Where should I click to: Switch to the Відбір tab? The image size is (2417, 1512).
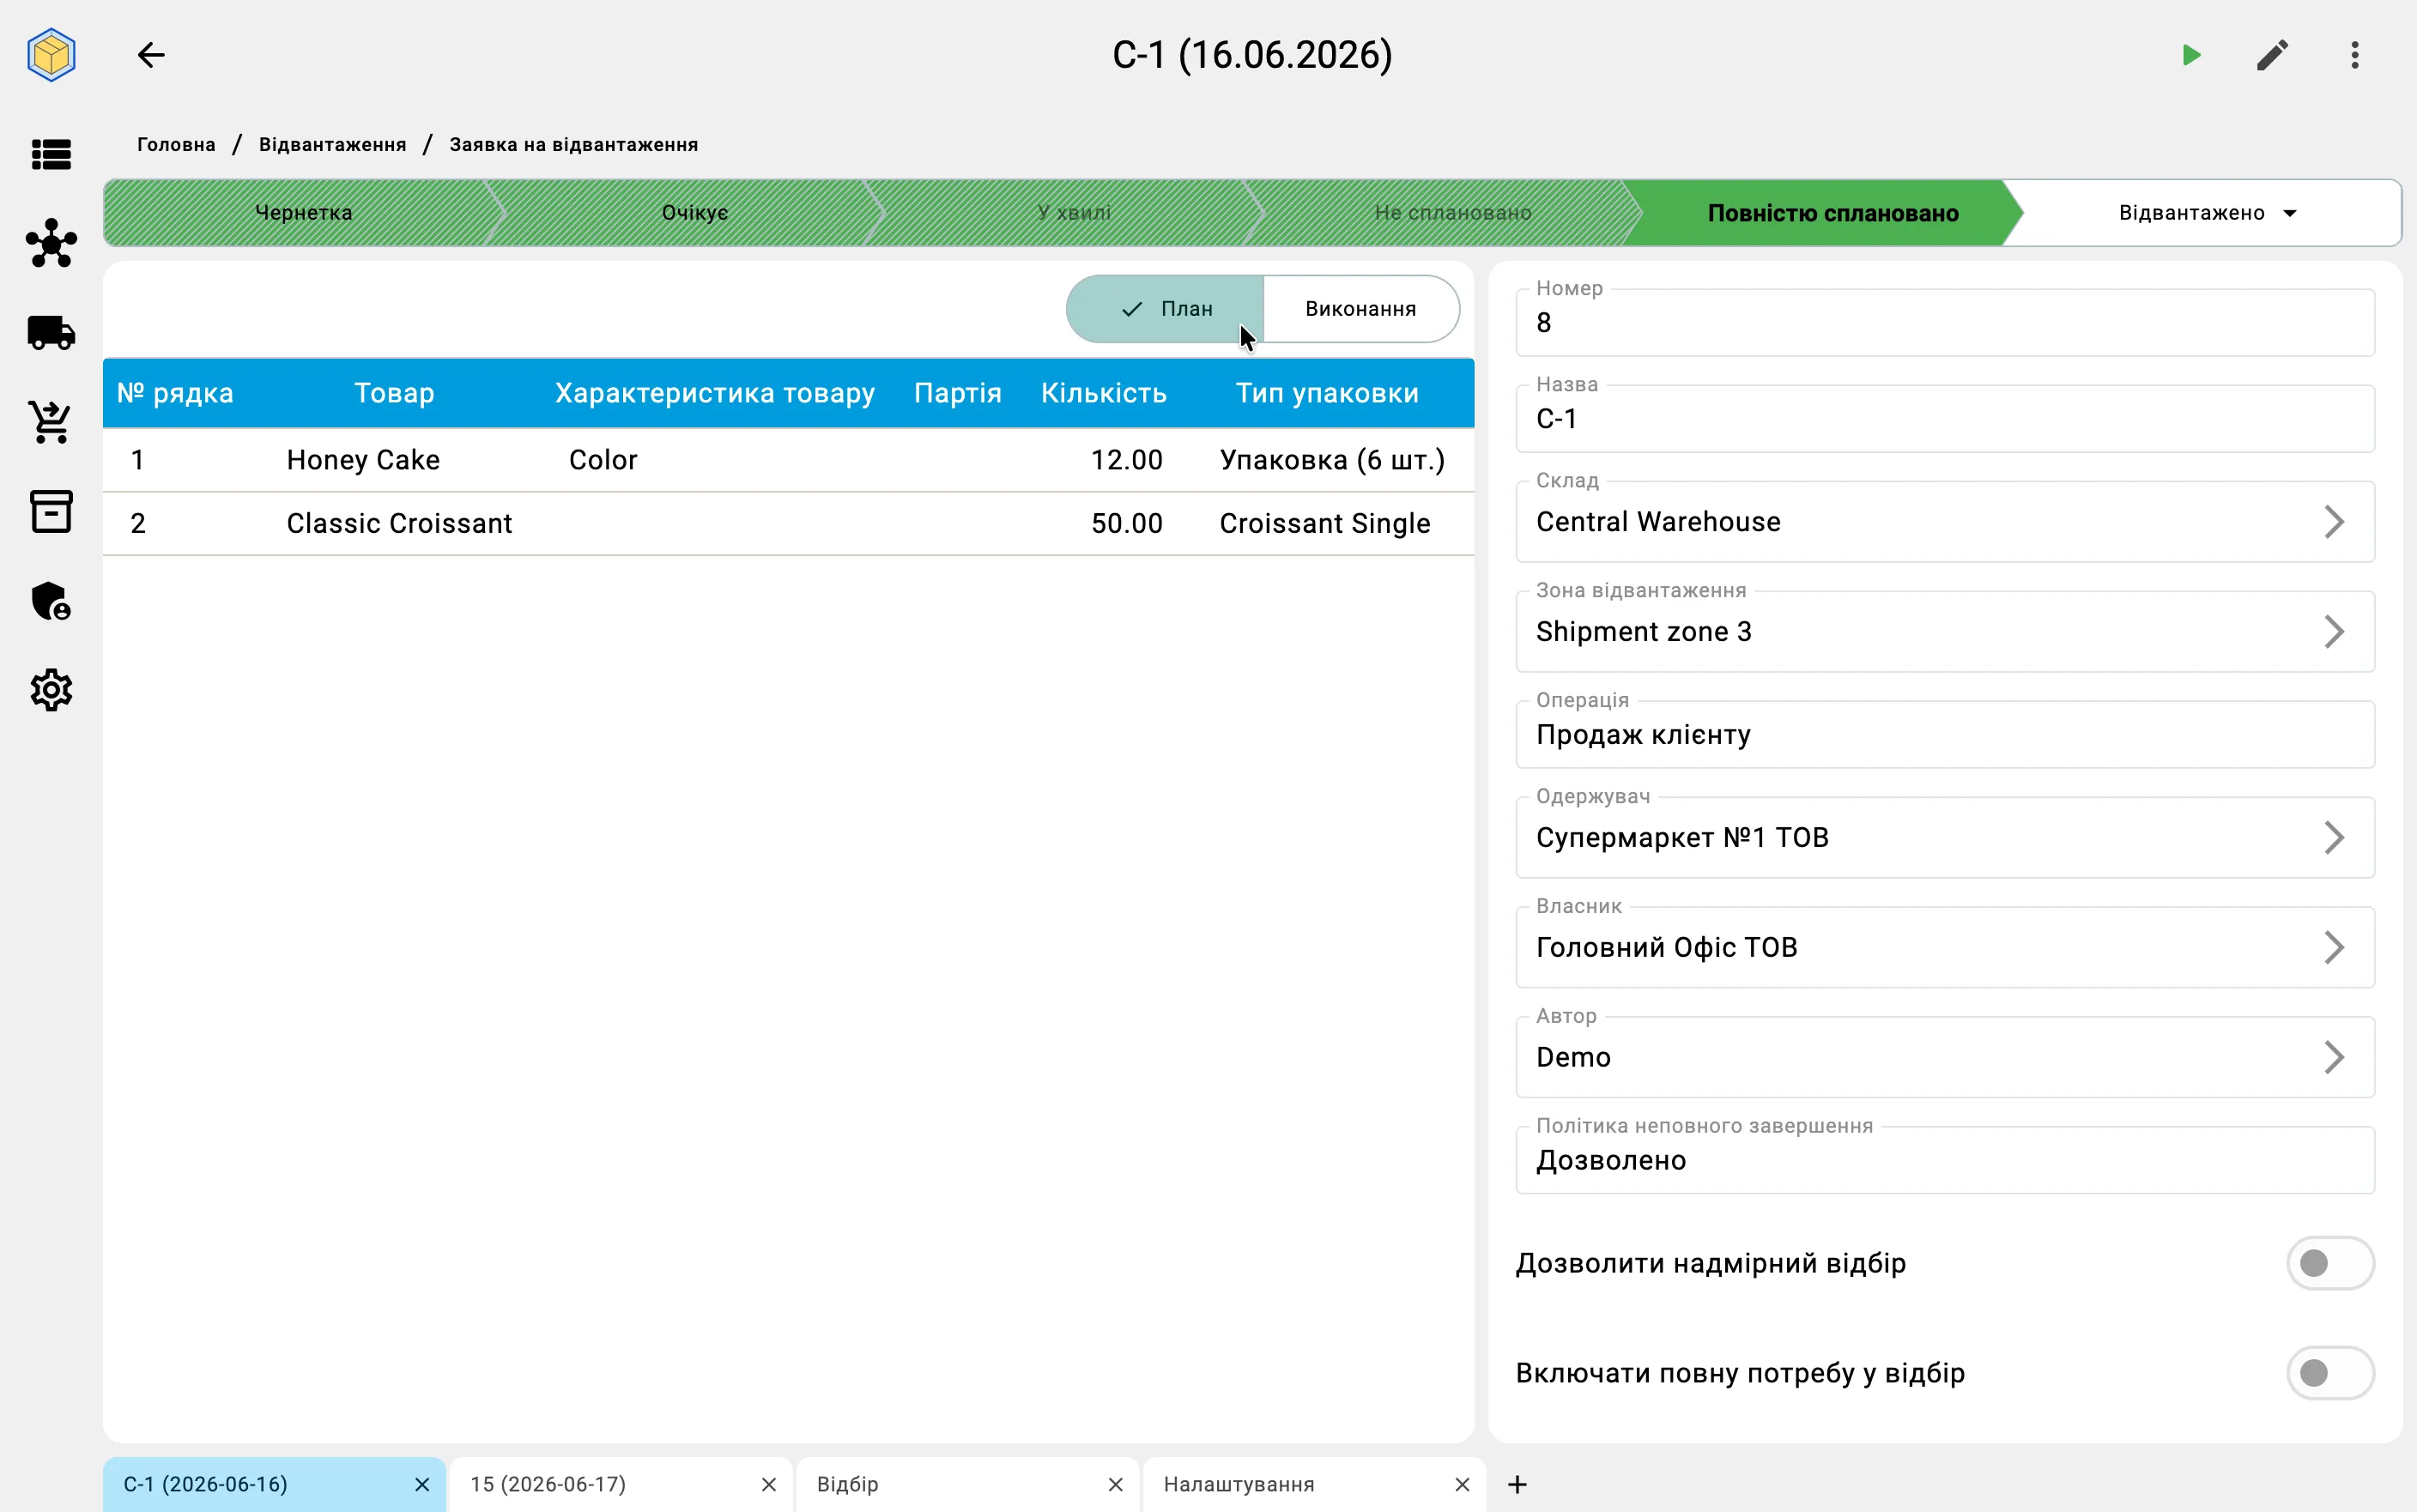(x=967, y=1485)
